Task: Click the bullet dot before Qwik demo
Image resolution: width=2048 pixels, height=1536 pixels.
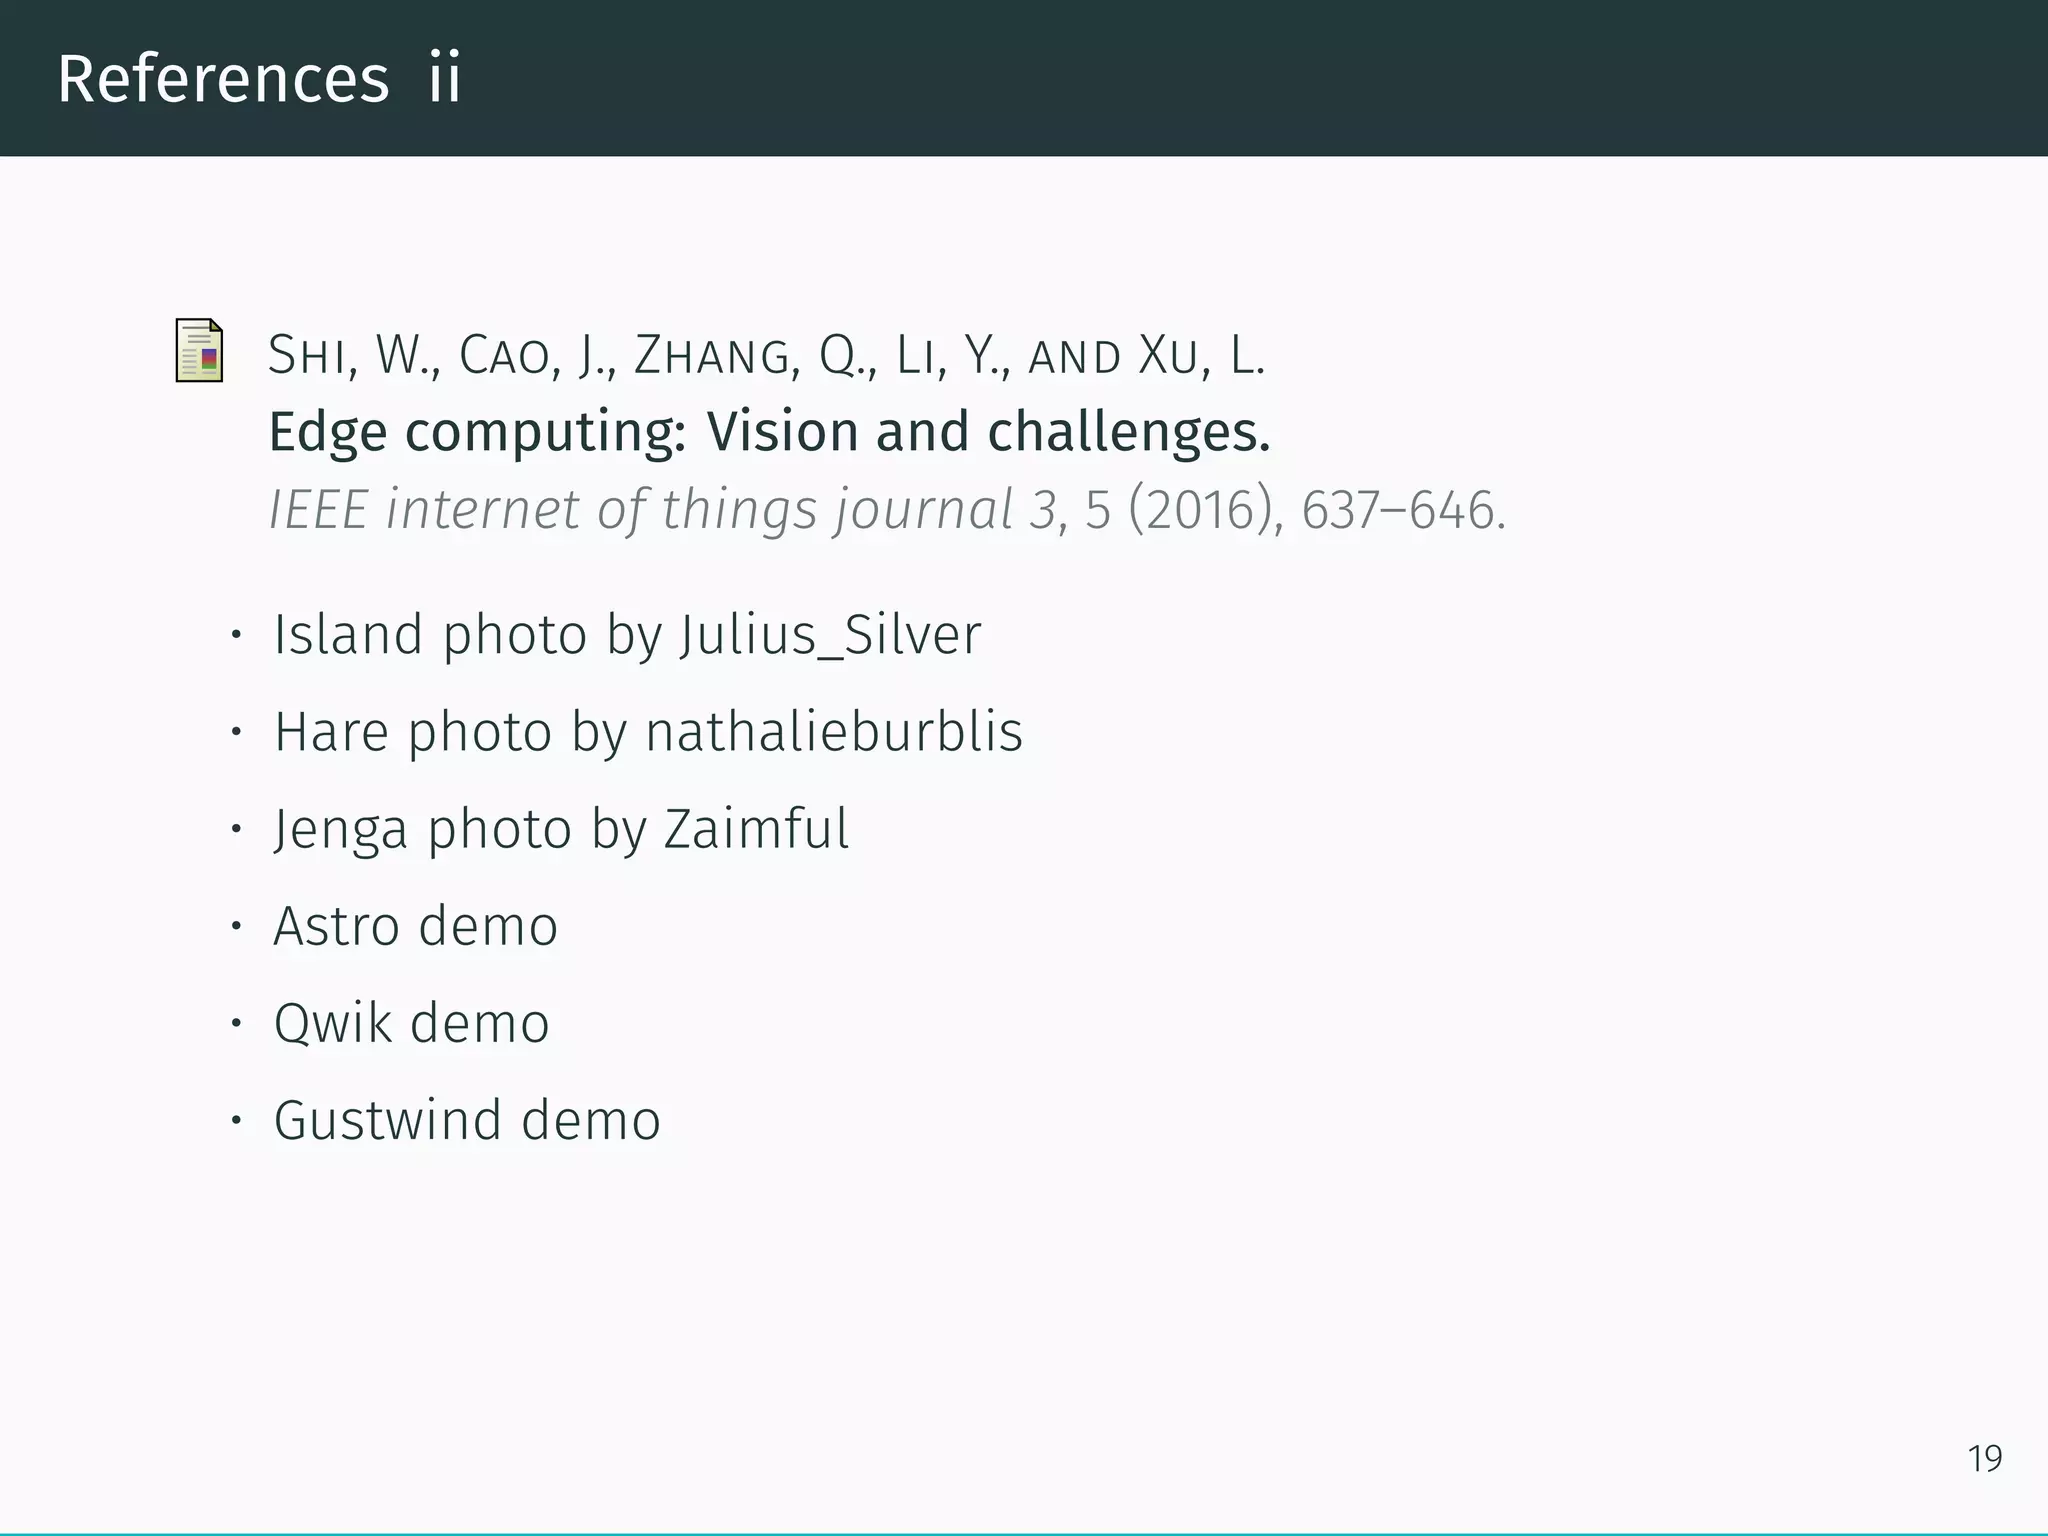Action: (236, 1023)
